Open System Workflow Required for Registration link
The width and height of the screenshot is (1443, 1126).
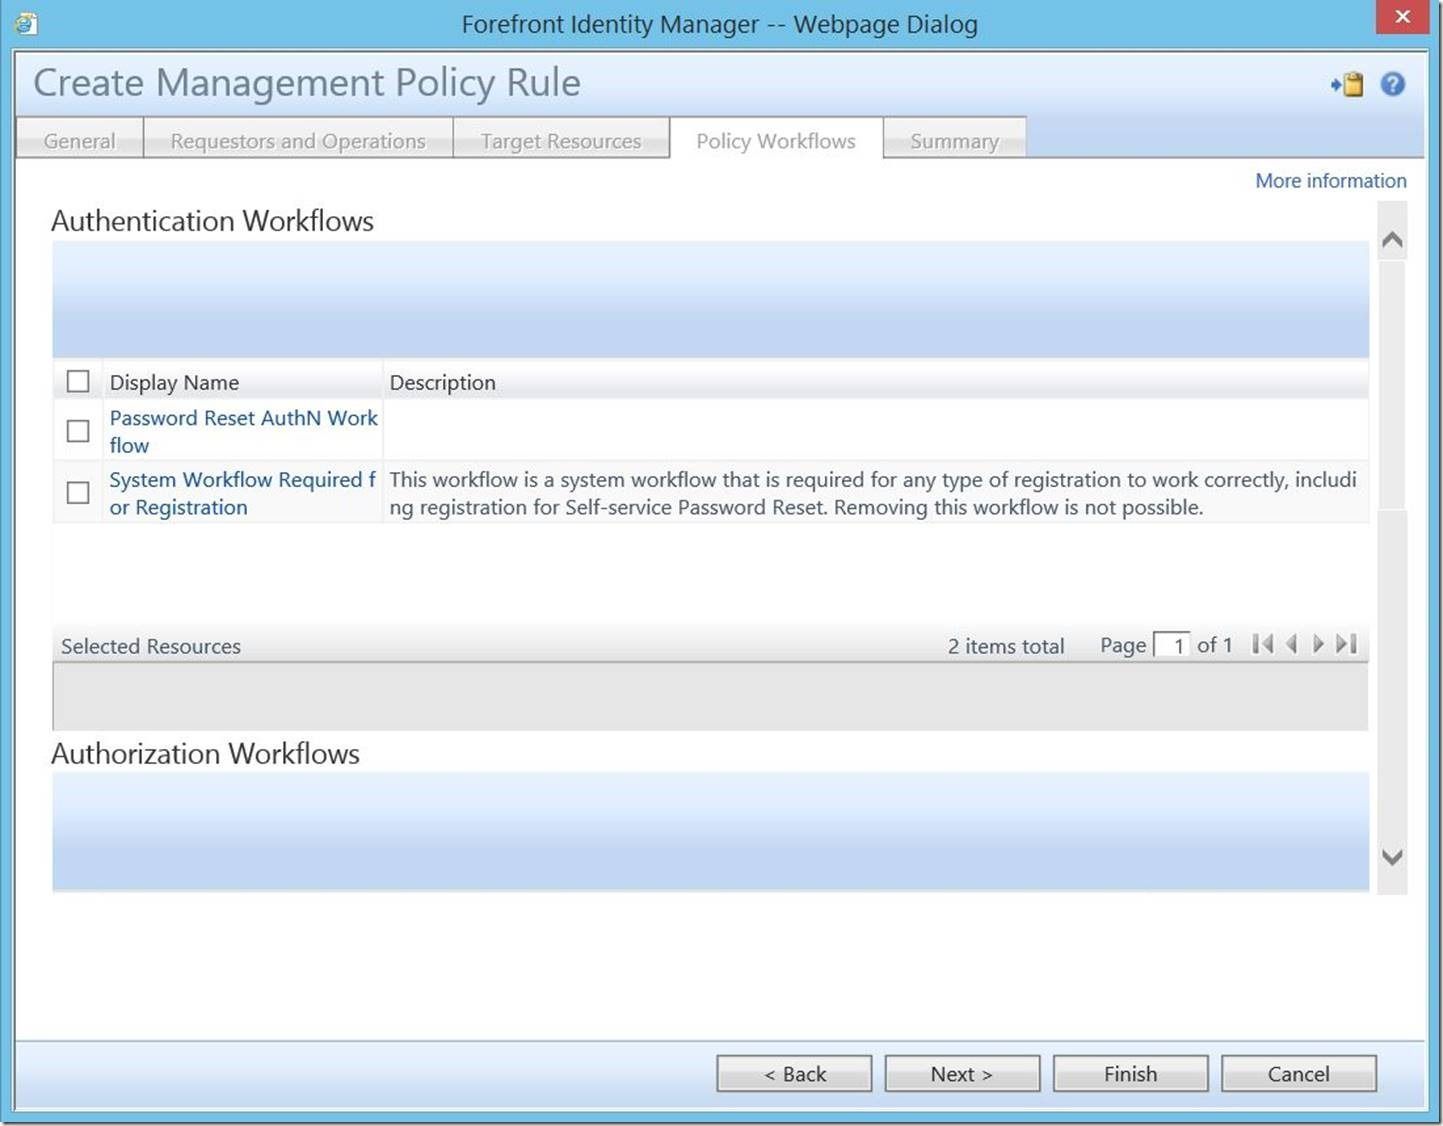(x=243, y=493)
